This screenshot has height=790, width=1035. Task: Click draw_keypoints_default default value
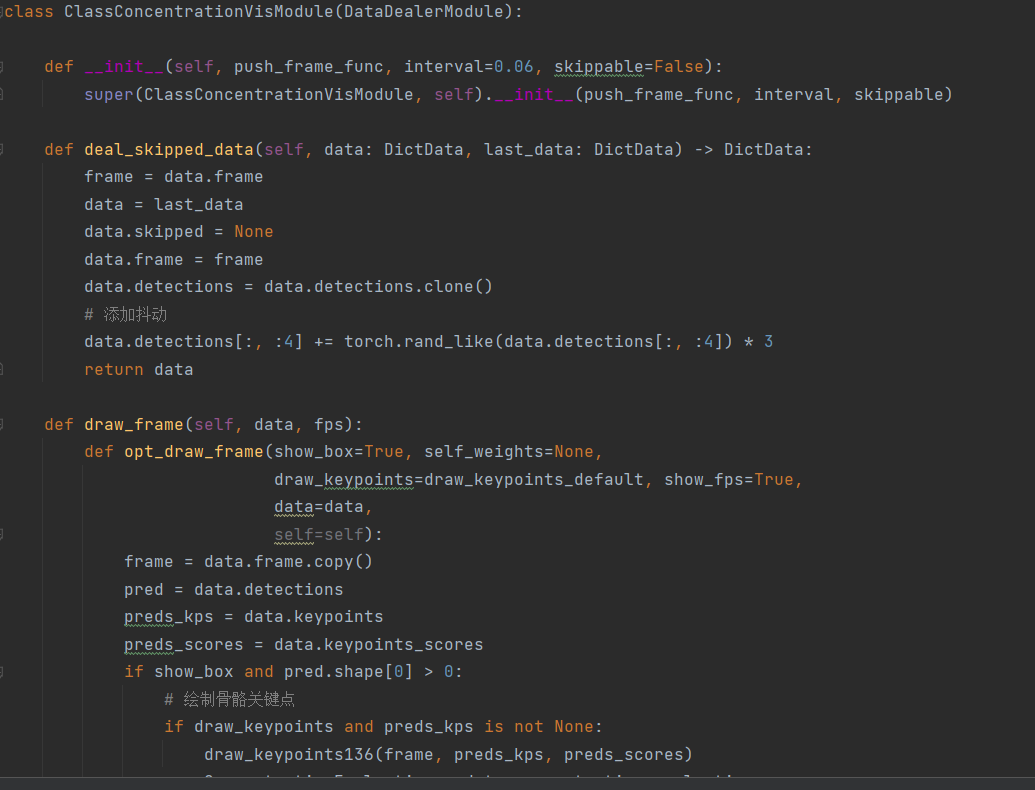point(533,480)
